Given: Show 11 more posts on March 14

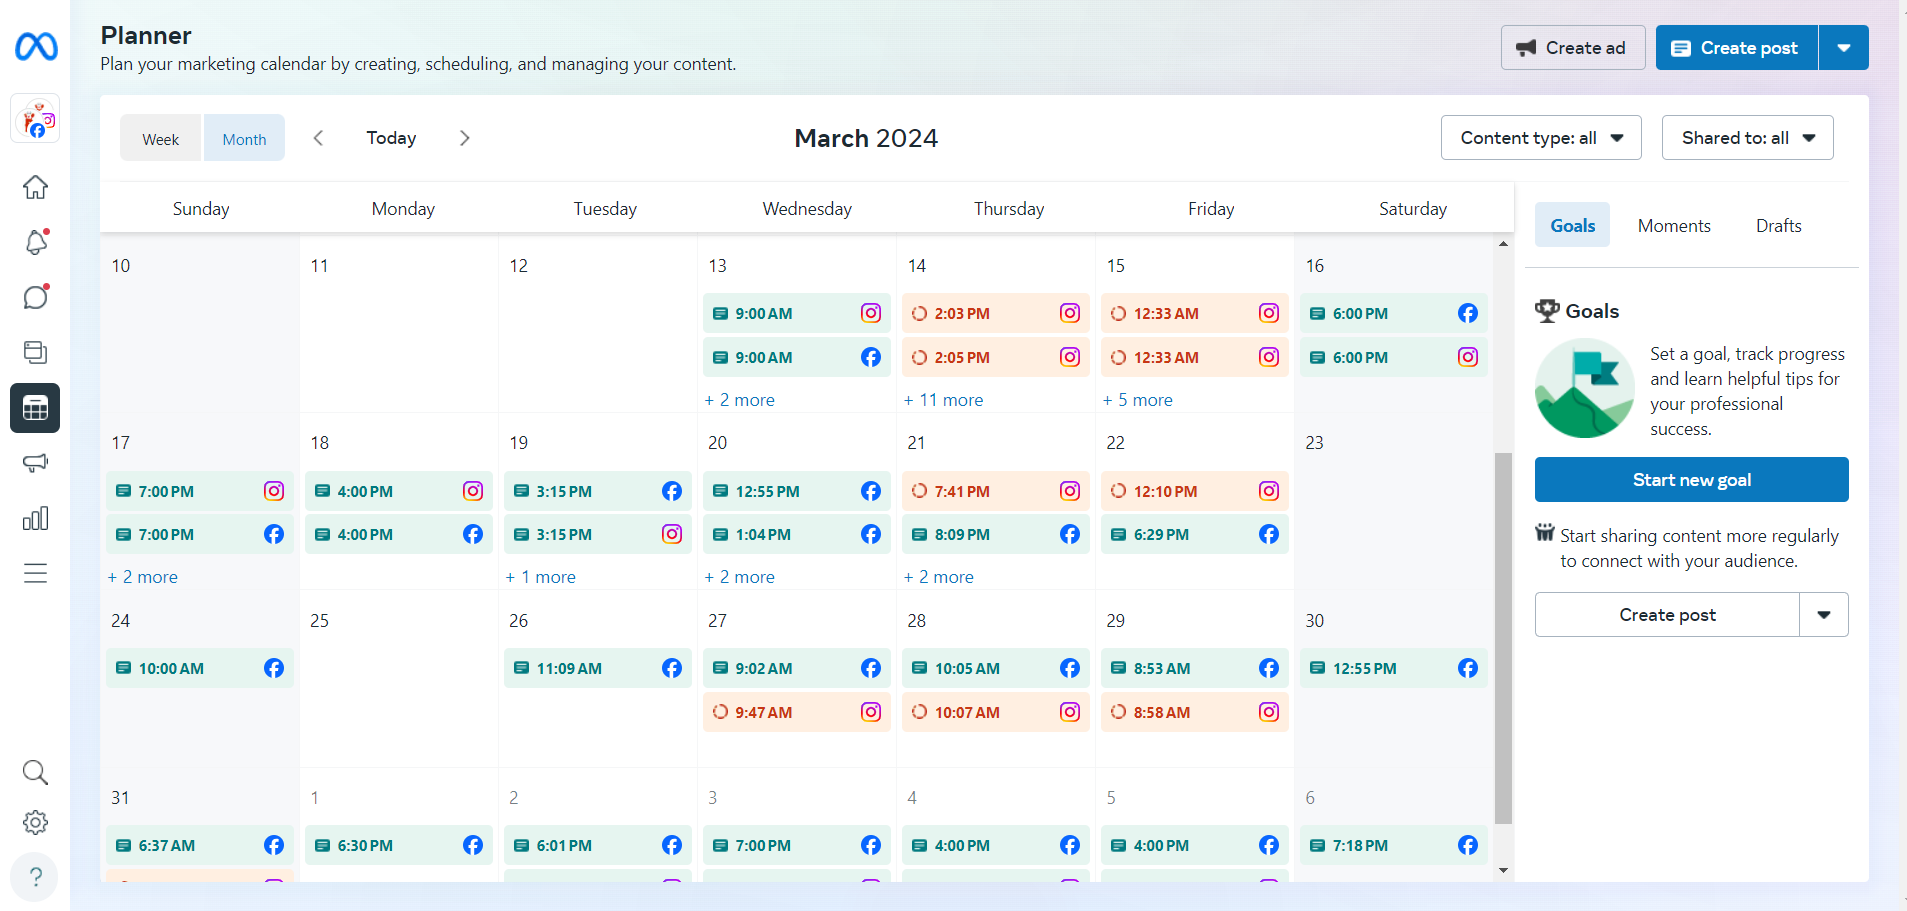Looking at the screenshot, I should [943, 400].
